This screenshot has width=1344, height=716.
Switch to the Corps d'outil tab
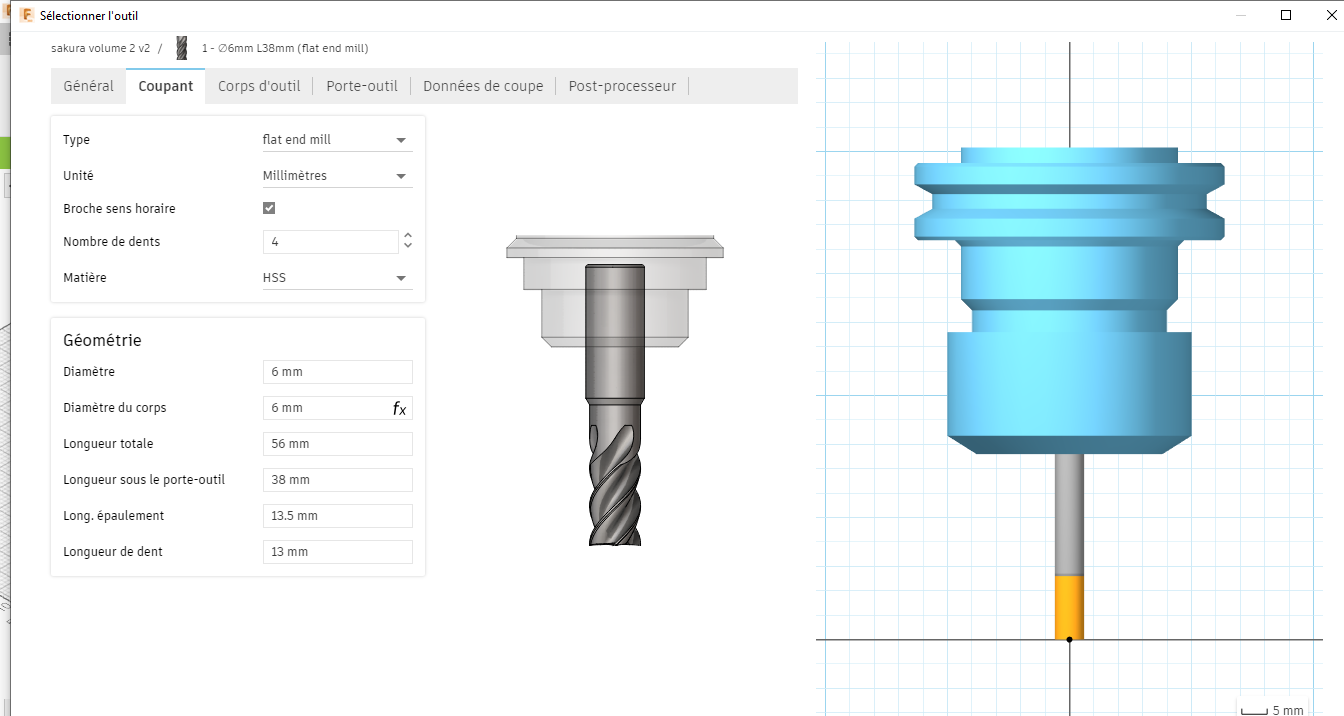pyautogui.click(x=259, y=86)
